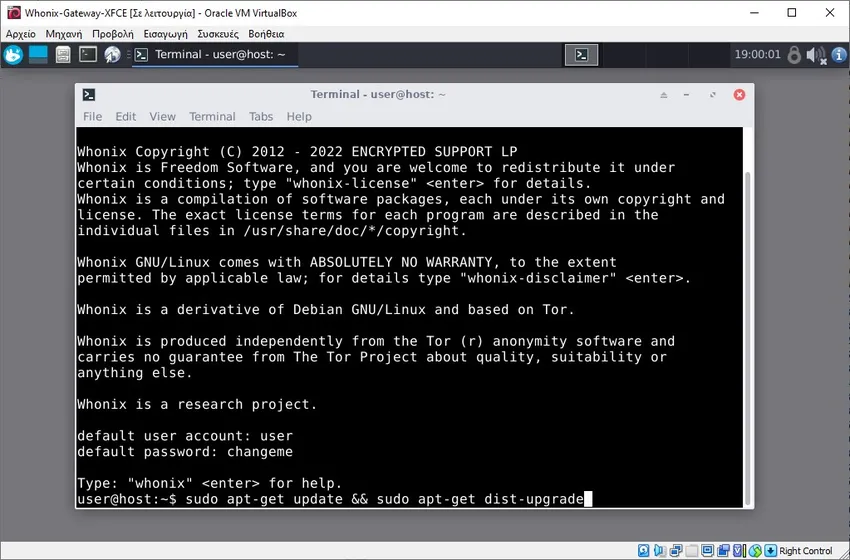Click the terminal workspace icon in panel center
The width and height of the screenshot is (850, 560).
click(x=581, y=55)
